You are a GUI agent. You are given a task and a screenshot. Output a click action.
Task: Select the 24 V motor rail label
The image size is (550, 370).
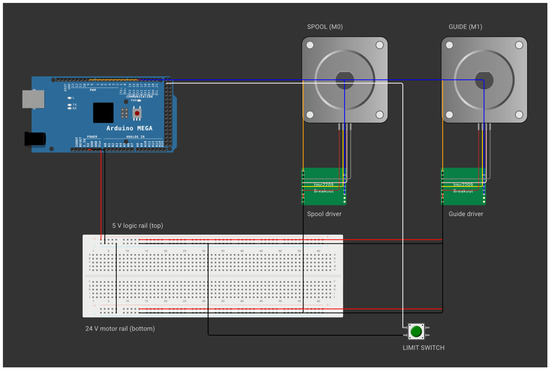[x=120, y=329]
